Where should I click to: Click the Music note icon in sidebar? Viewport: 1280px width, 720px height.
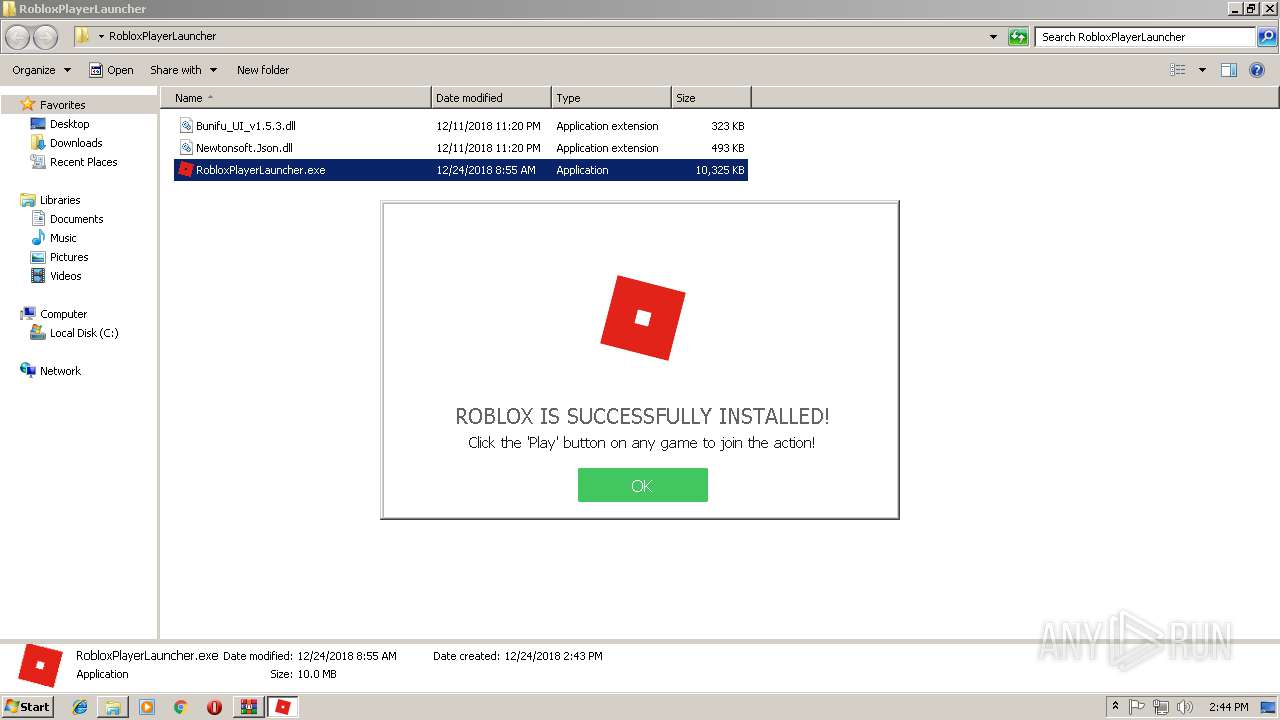click(x=38, y=238)
